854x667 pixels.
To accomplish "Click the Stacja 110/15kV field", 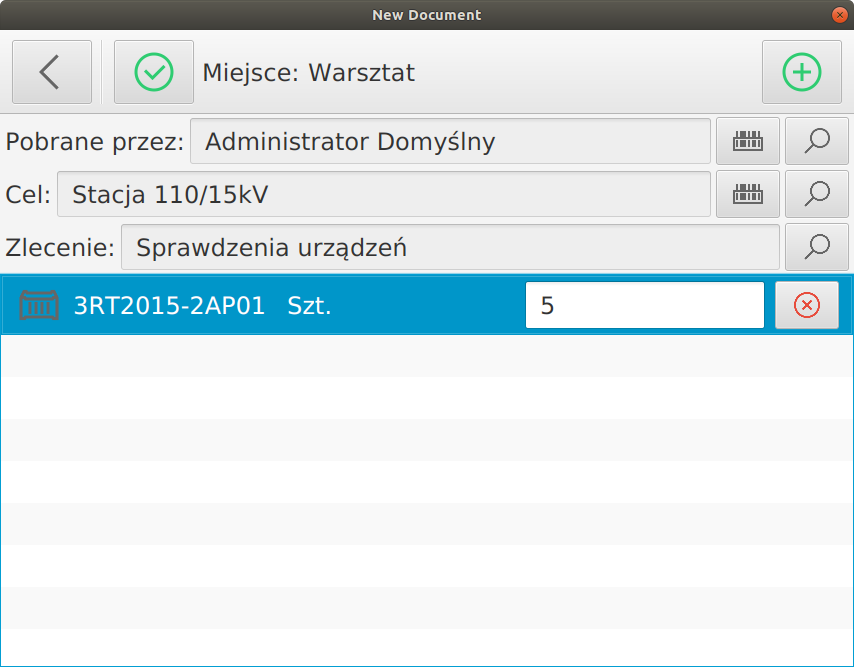I will 385,194.
